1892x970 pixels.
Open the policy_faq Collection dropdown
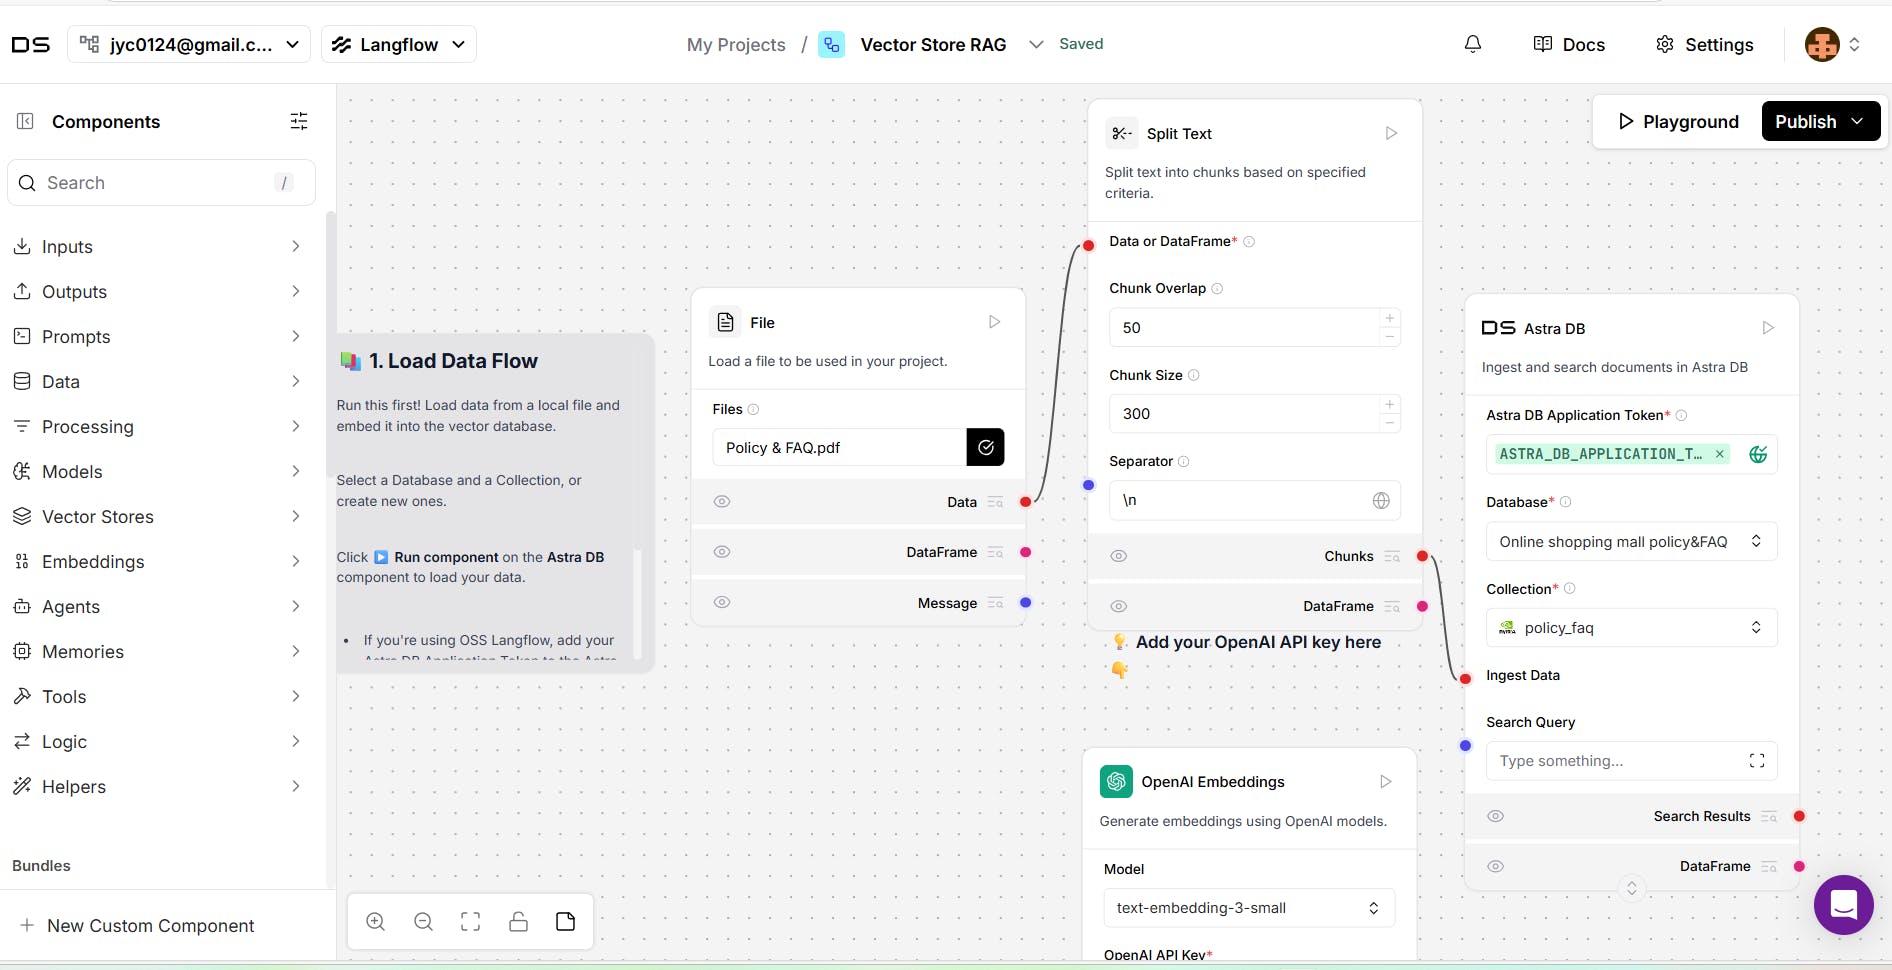tap(1631, 627)
